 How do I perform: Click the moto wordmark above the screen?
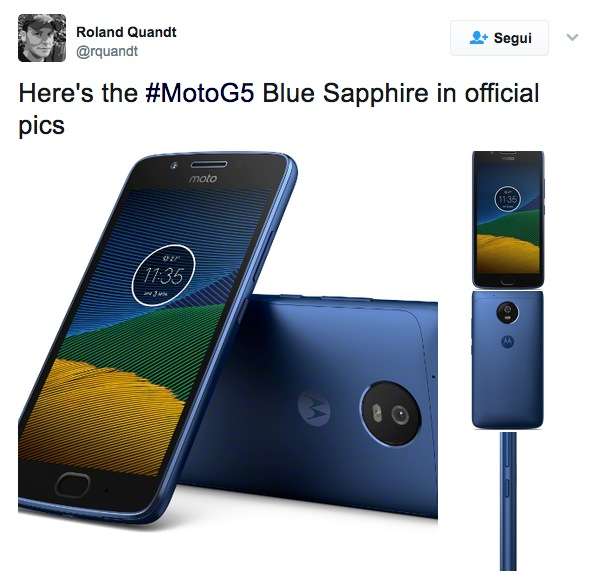pyautogui.click(x=203, y=179)
